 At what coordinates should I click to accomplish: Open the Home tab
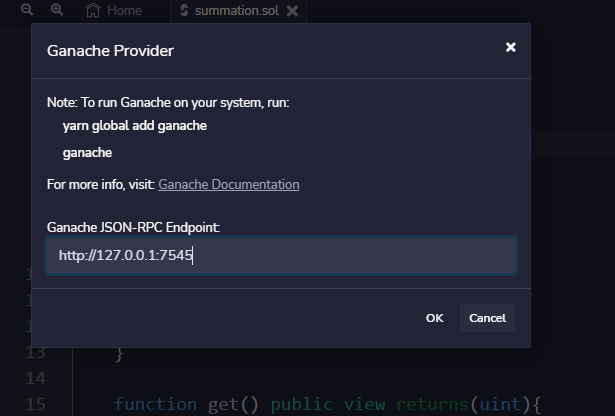coord(113,10)
